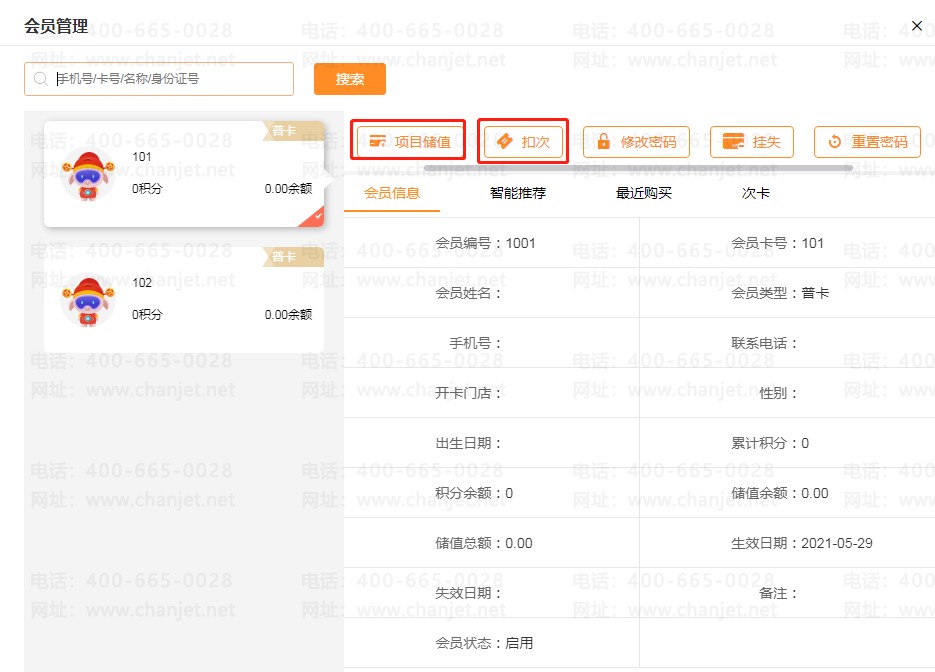Open the 次卡 tab
935x672 pixels.
pyautogui.click(x=756, y=193)
